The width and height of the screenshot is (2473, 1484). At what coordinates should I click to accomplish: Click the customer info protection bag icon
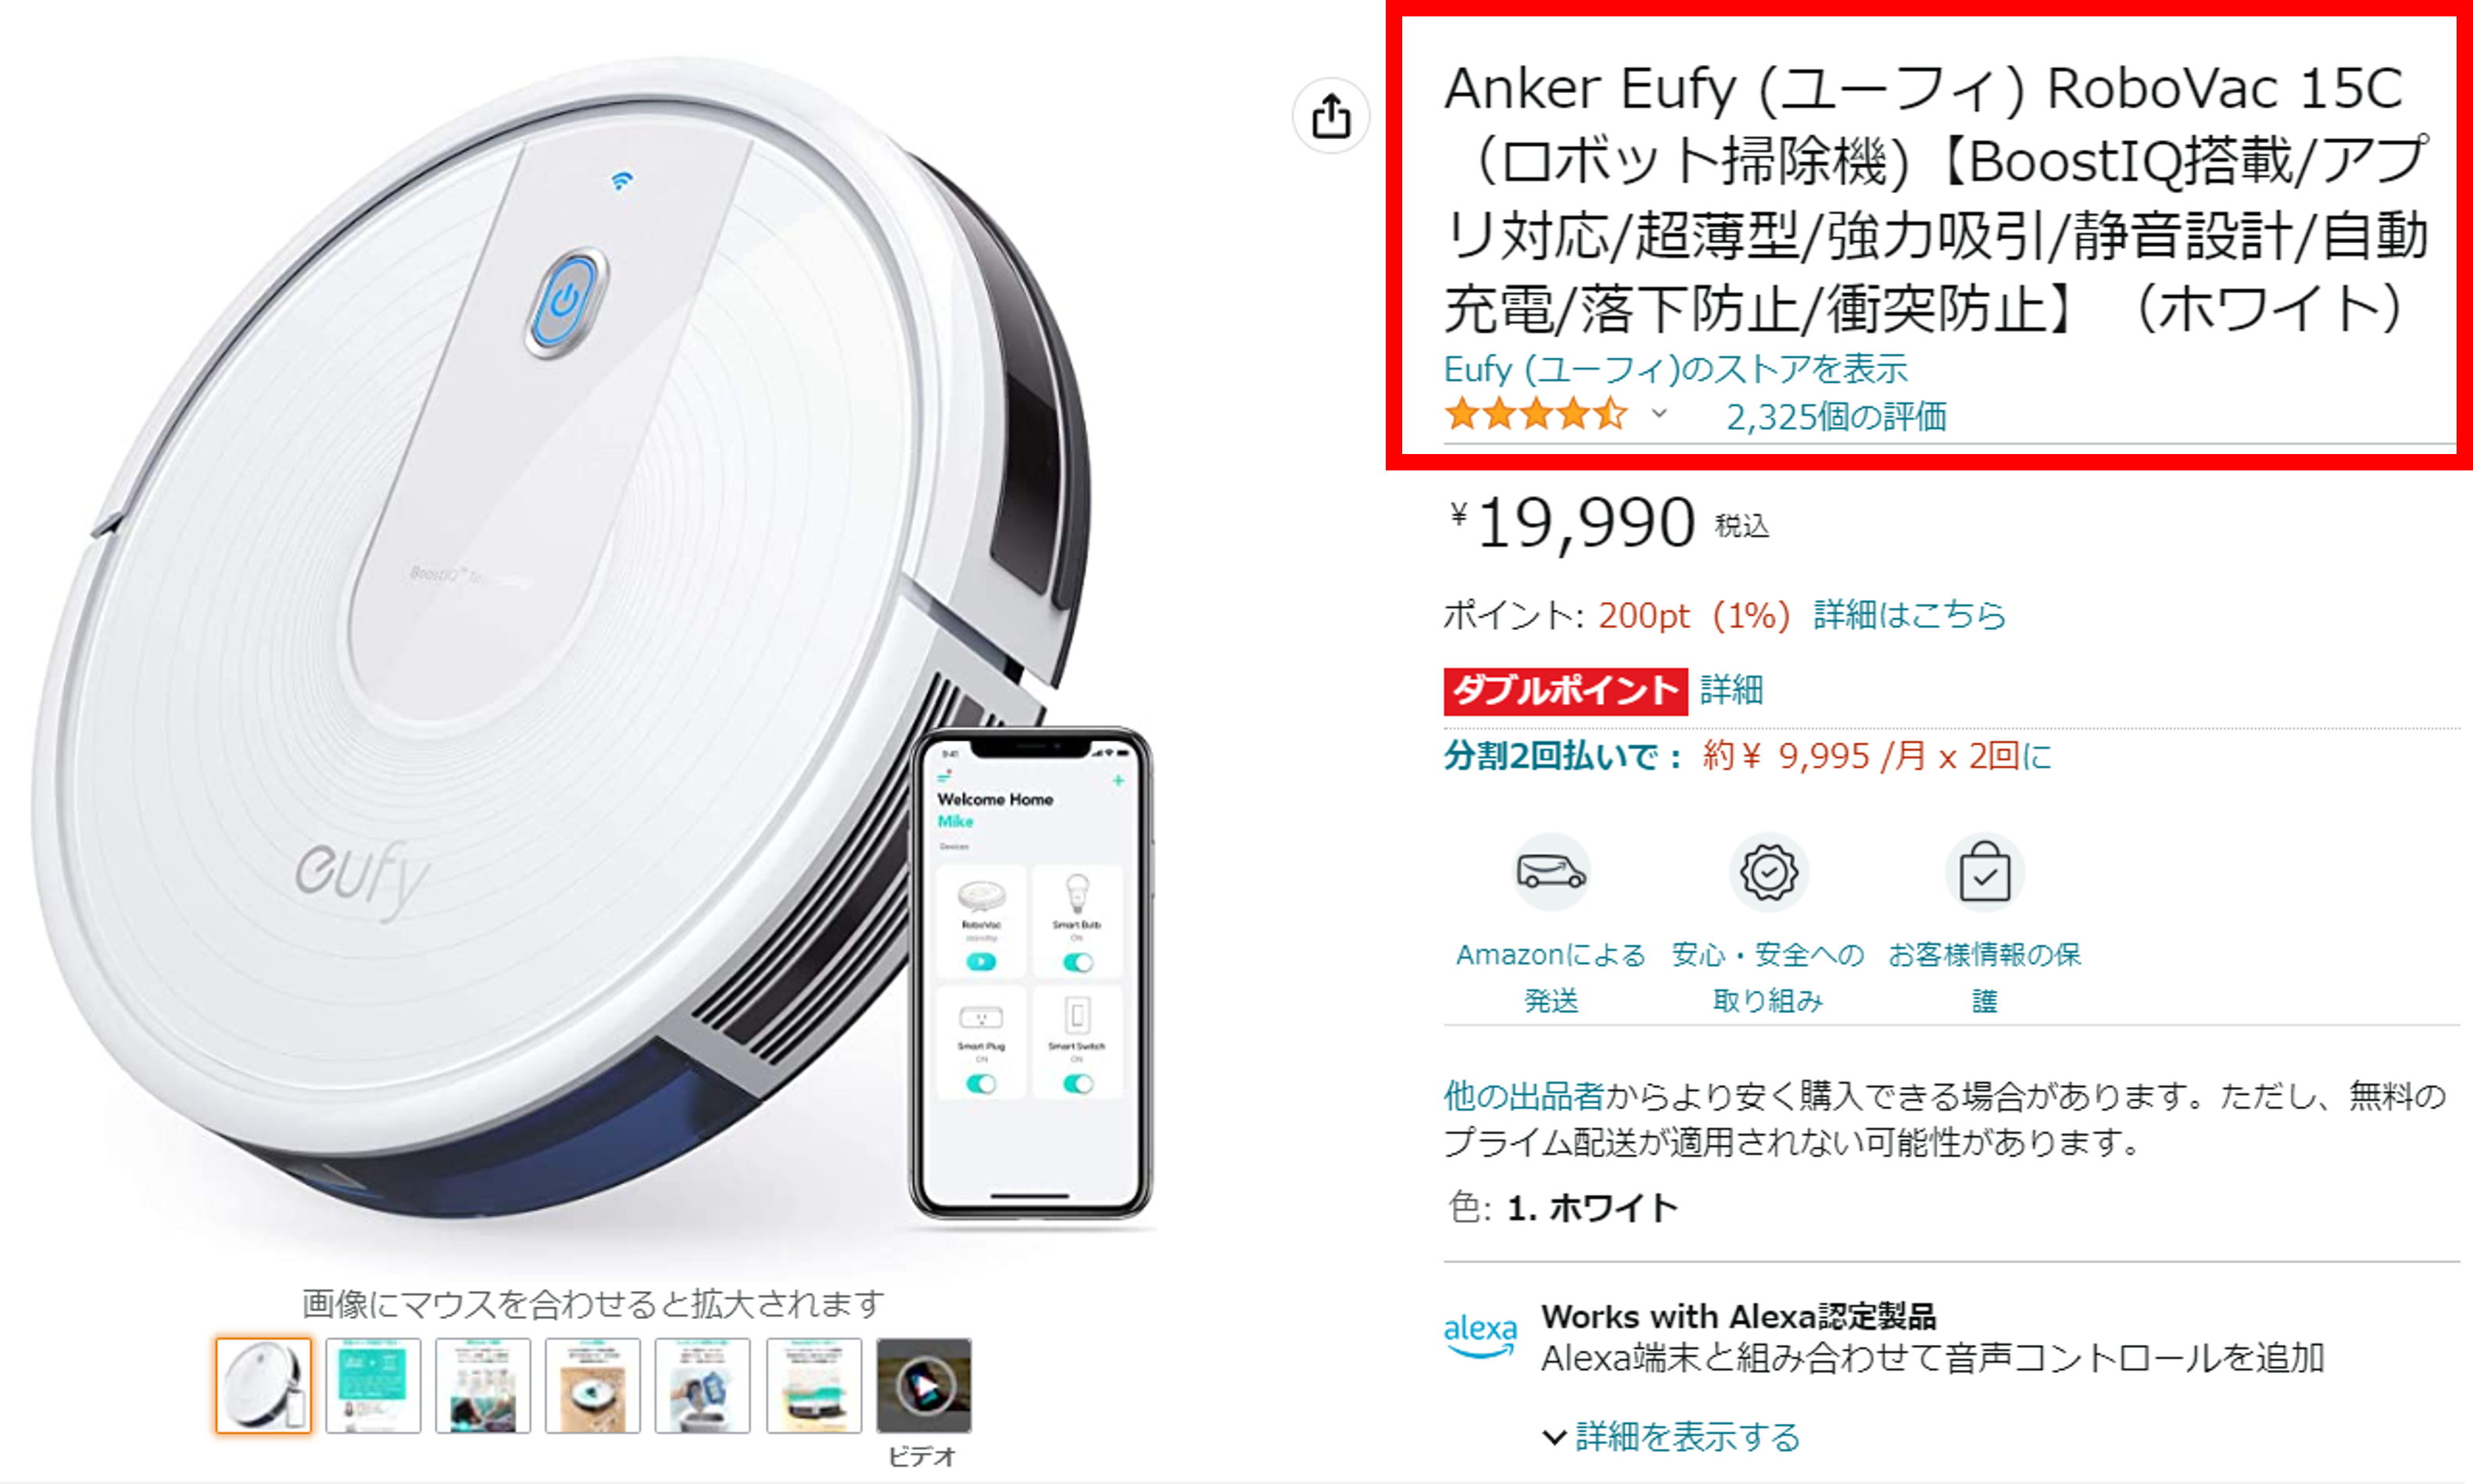pos(1984,872)
